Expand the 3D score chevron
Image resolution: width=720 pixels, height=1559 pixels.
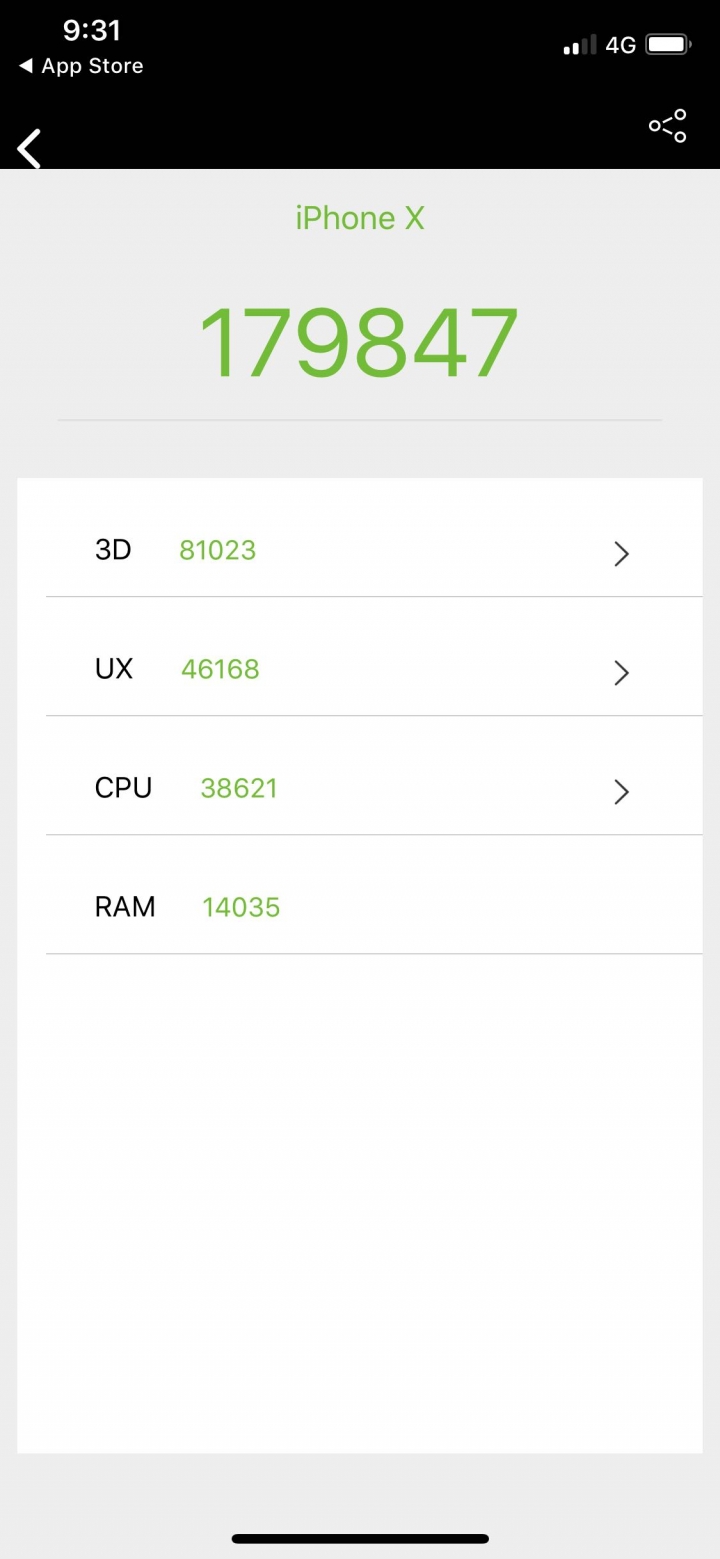tap(621, 553)
